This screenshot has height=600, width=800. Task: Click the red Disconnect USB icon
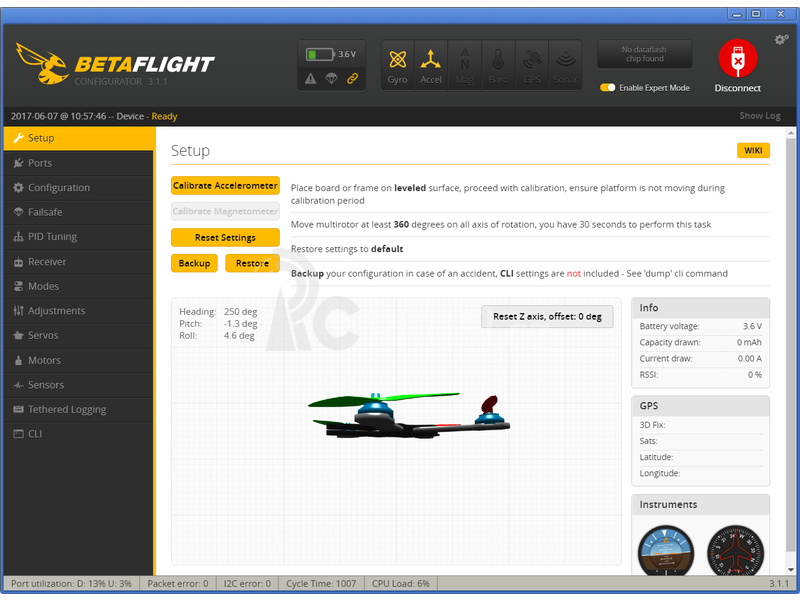point(738,58)
